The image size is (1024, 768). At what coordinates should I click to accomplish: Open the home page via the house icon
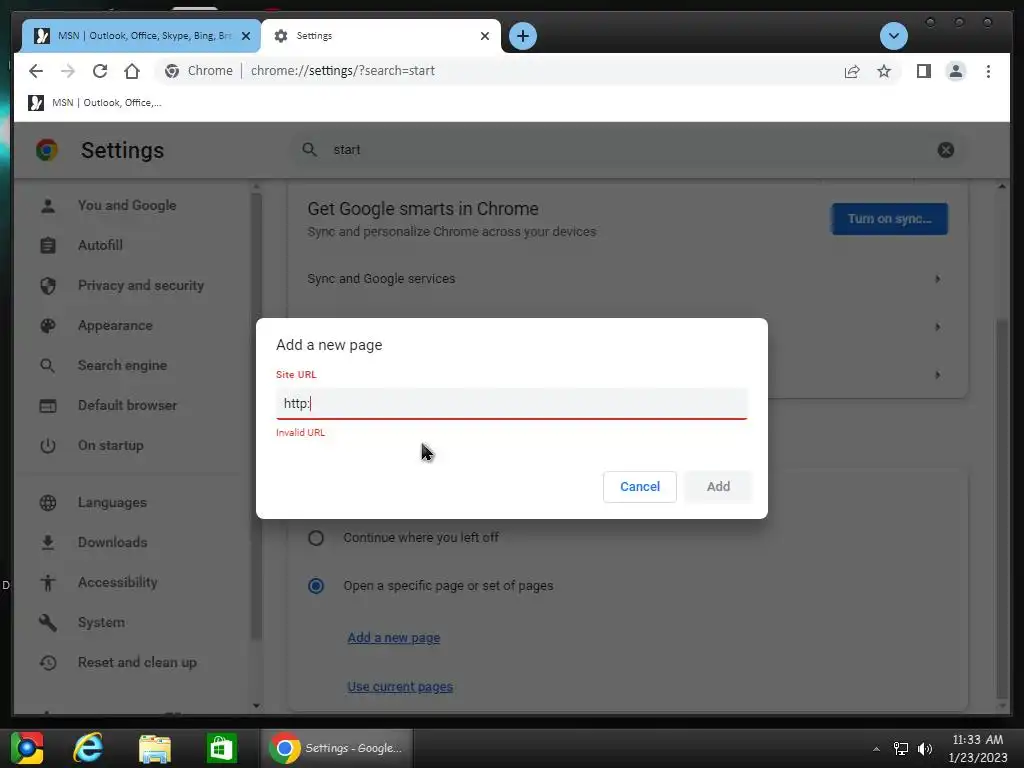[x=132, y=71]
